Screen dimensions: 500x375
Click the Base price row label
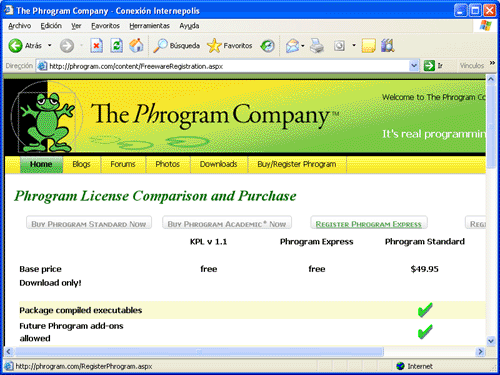(40, 269)
